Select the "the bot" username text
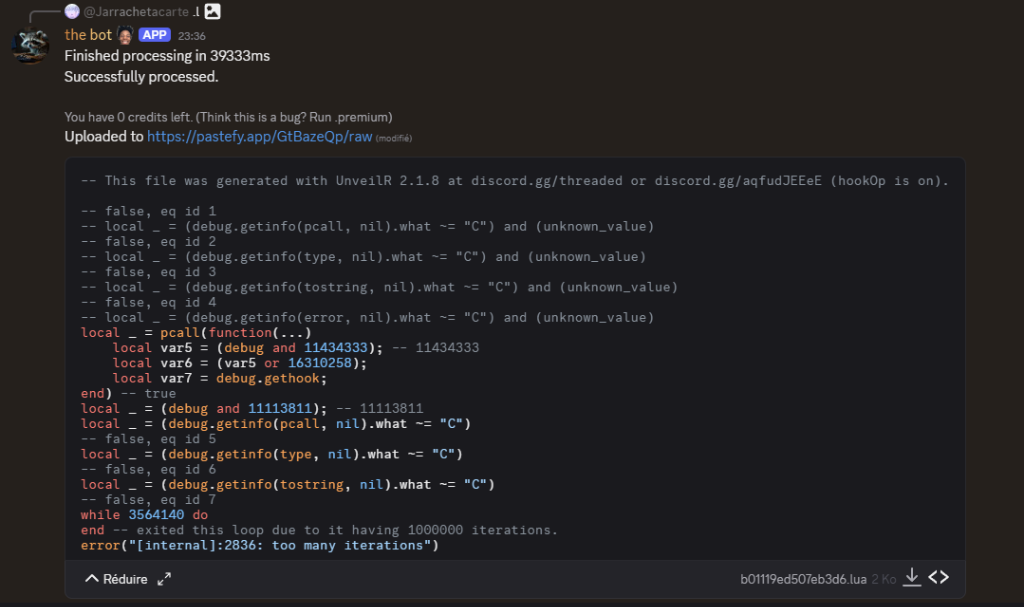 88,34
